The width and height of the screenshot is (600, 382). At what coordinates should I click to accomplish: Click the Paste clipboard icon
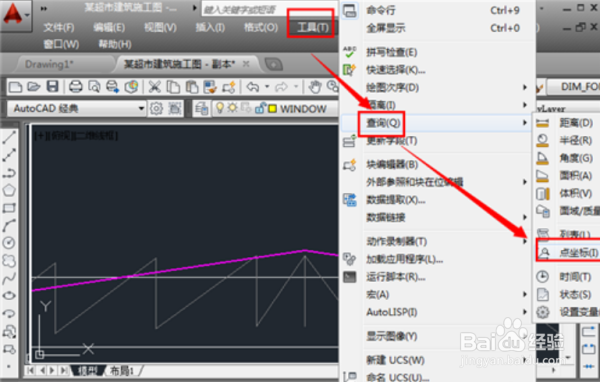[x=192, y=87]
